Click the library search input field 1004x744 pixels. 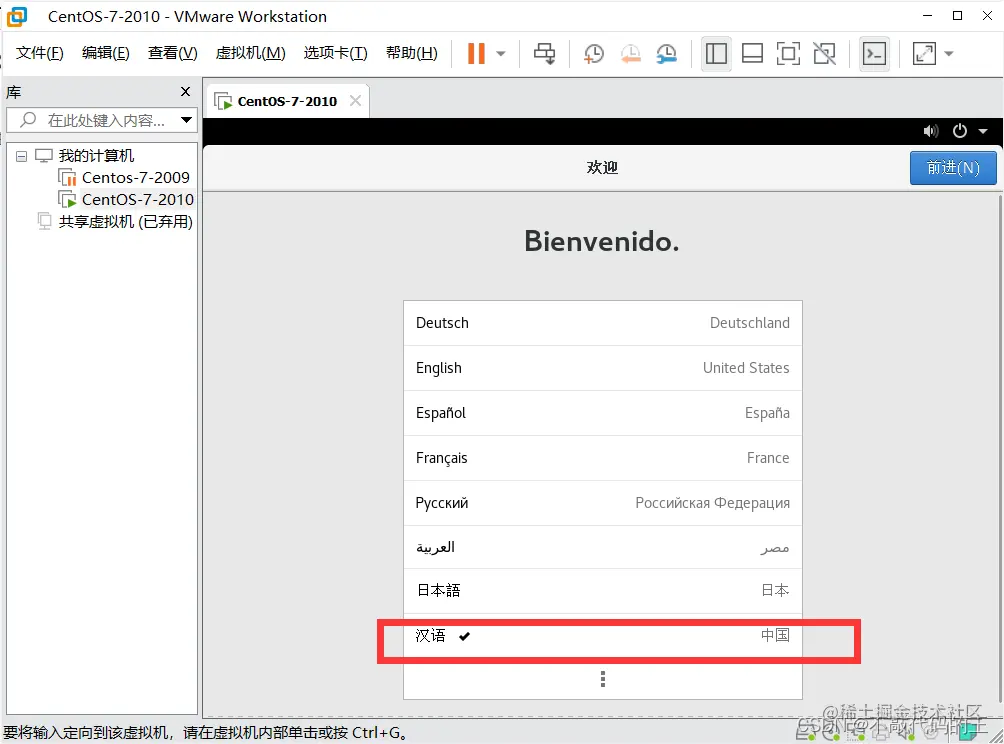(102, 120)
